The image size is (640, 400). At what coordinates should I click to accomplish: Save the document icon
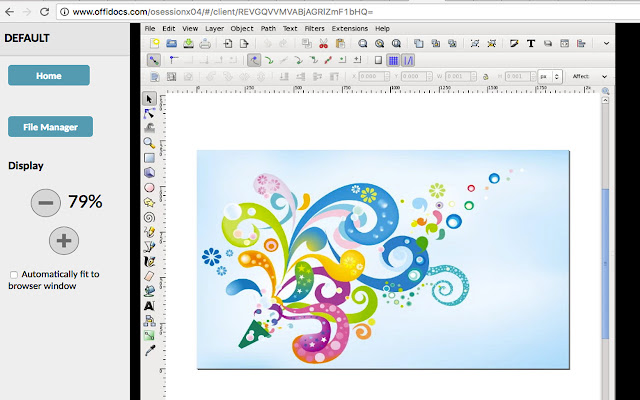pos(188,43)
